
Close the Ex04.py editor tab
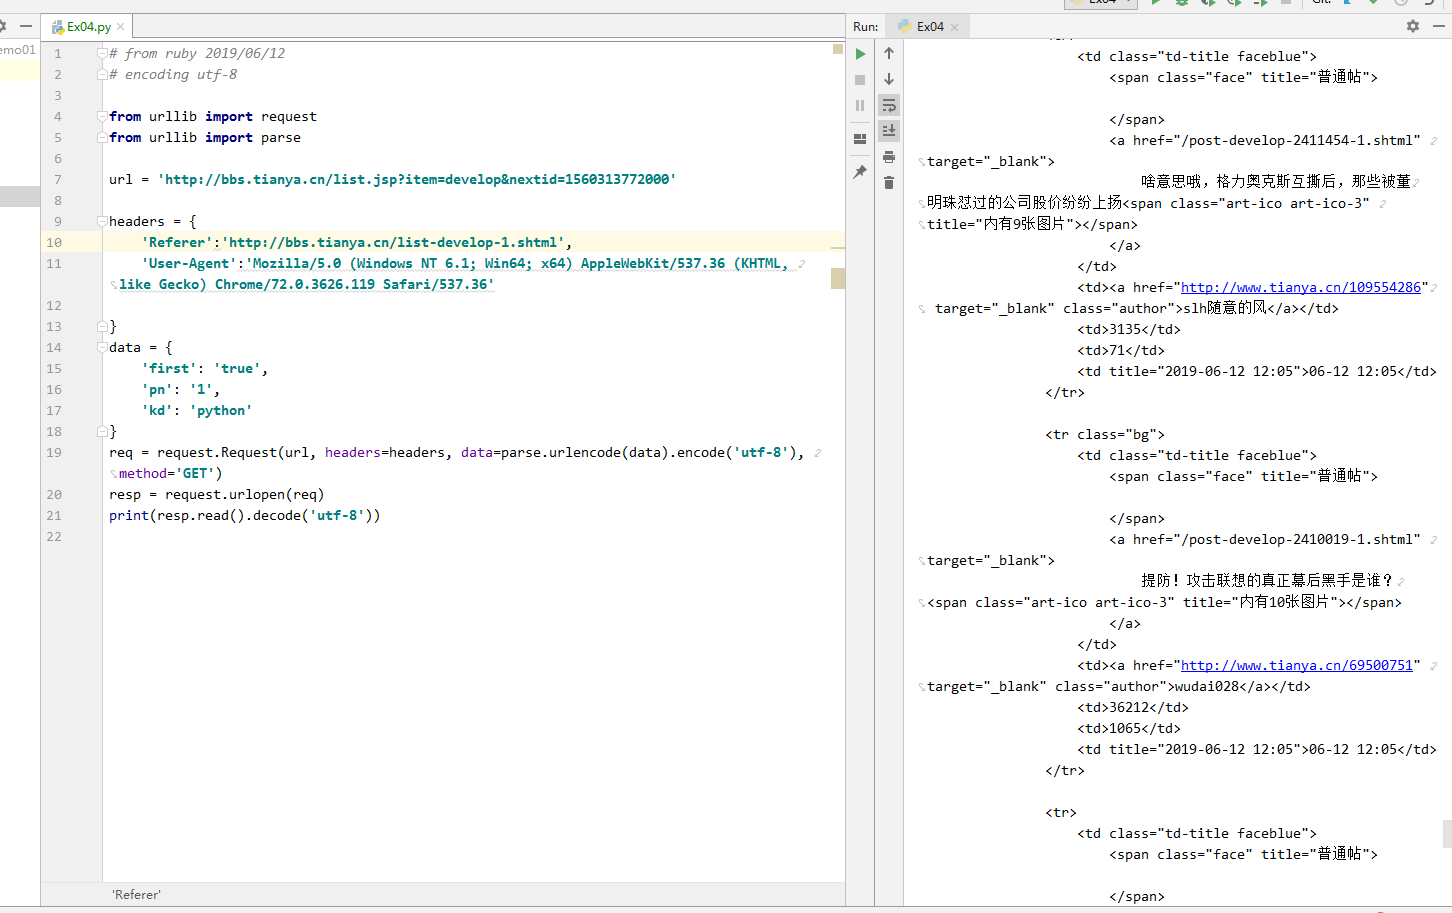pos(121,27)
